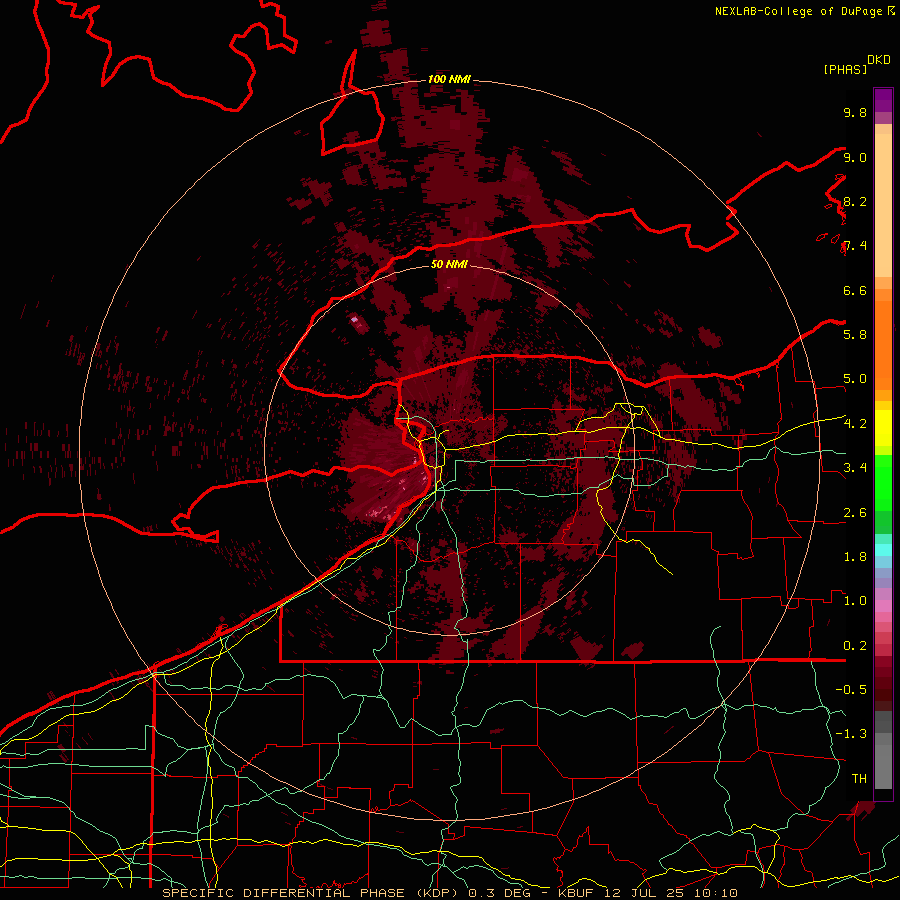Click the 9.0 legend value

pos(855,157)
